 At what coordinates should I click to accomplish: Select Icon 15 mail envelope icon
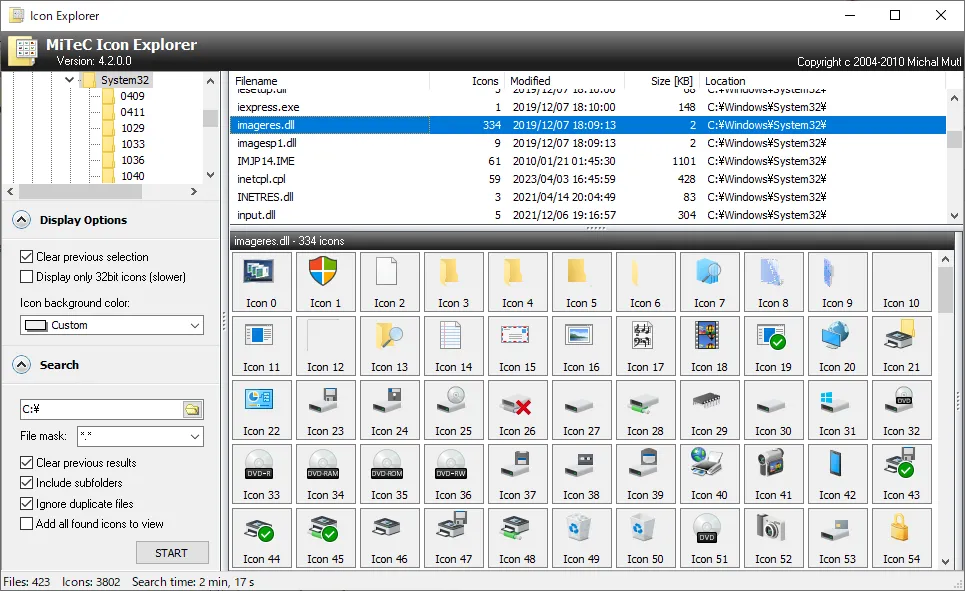518,346
